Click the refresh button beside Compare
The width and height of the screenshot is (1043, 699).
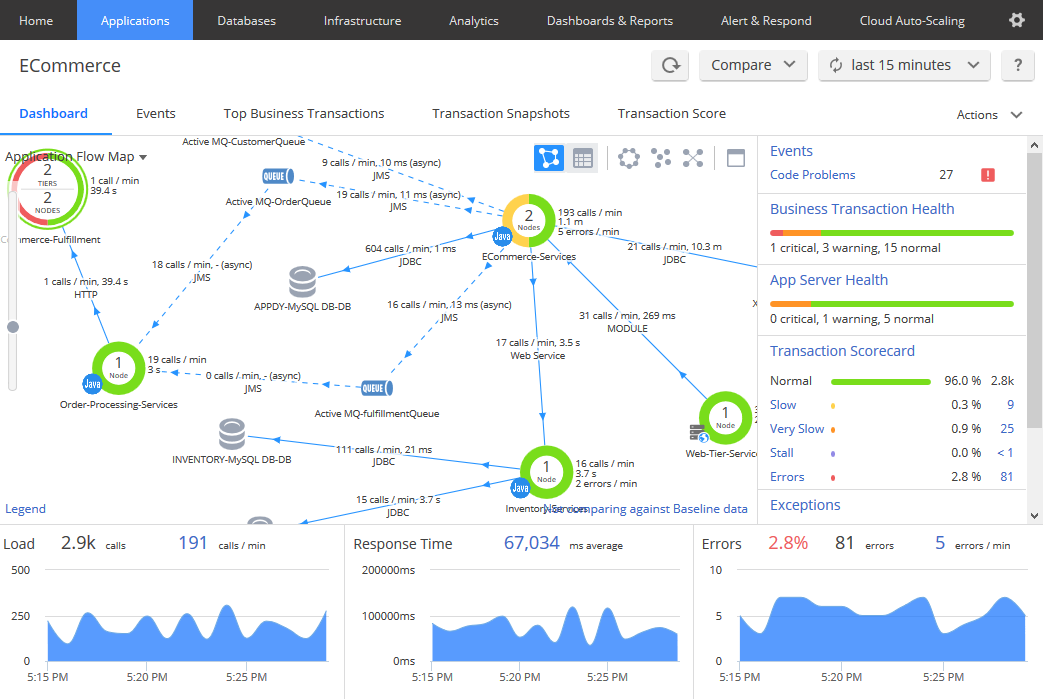pyautogui.click(x=670, y=65)
